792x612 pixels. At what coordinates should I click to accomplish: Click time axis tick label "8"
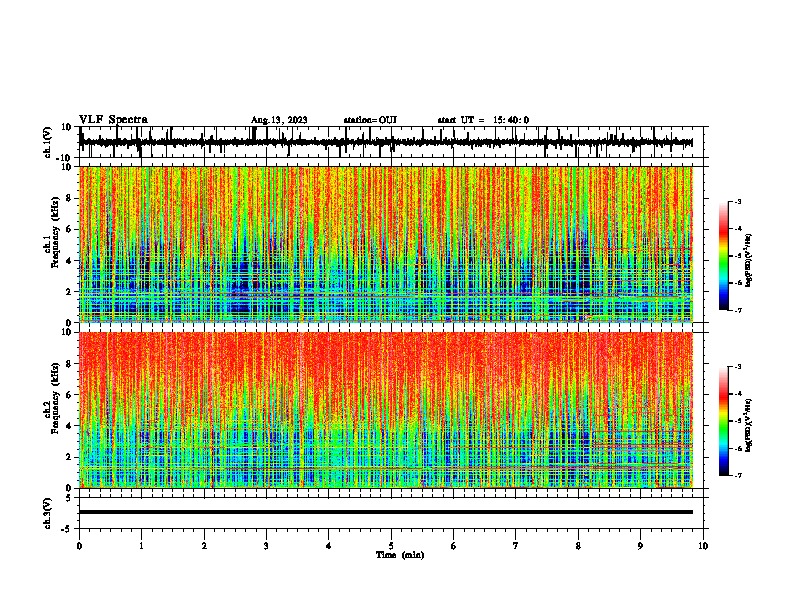pos(578,546)
